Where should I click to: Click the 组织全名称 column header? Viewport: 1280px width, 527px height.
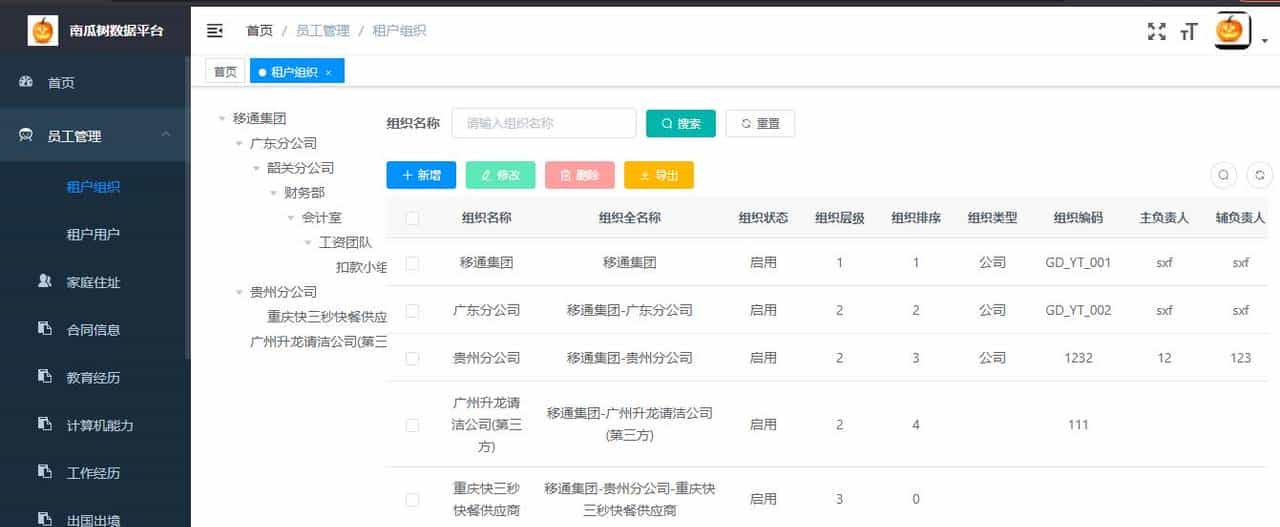630,218
